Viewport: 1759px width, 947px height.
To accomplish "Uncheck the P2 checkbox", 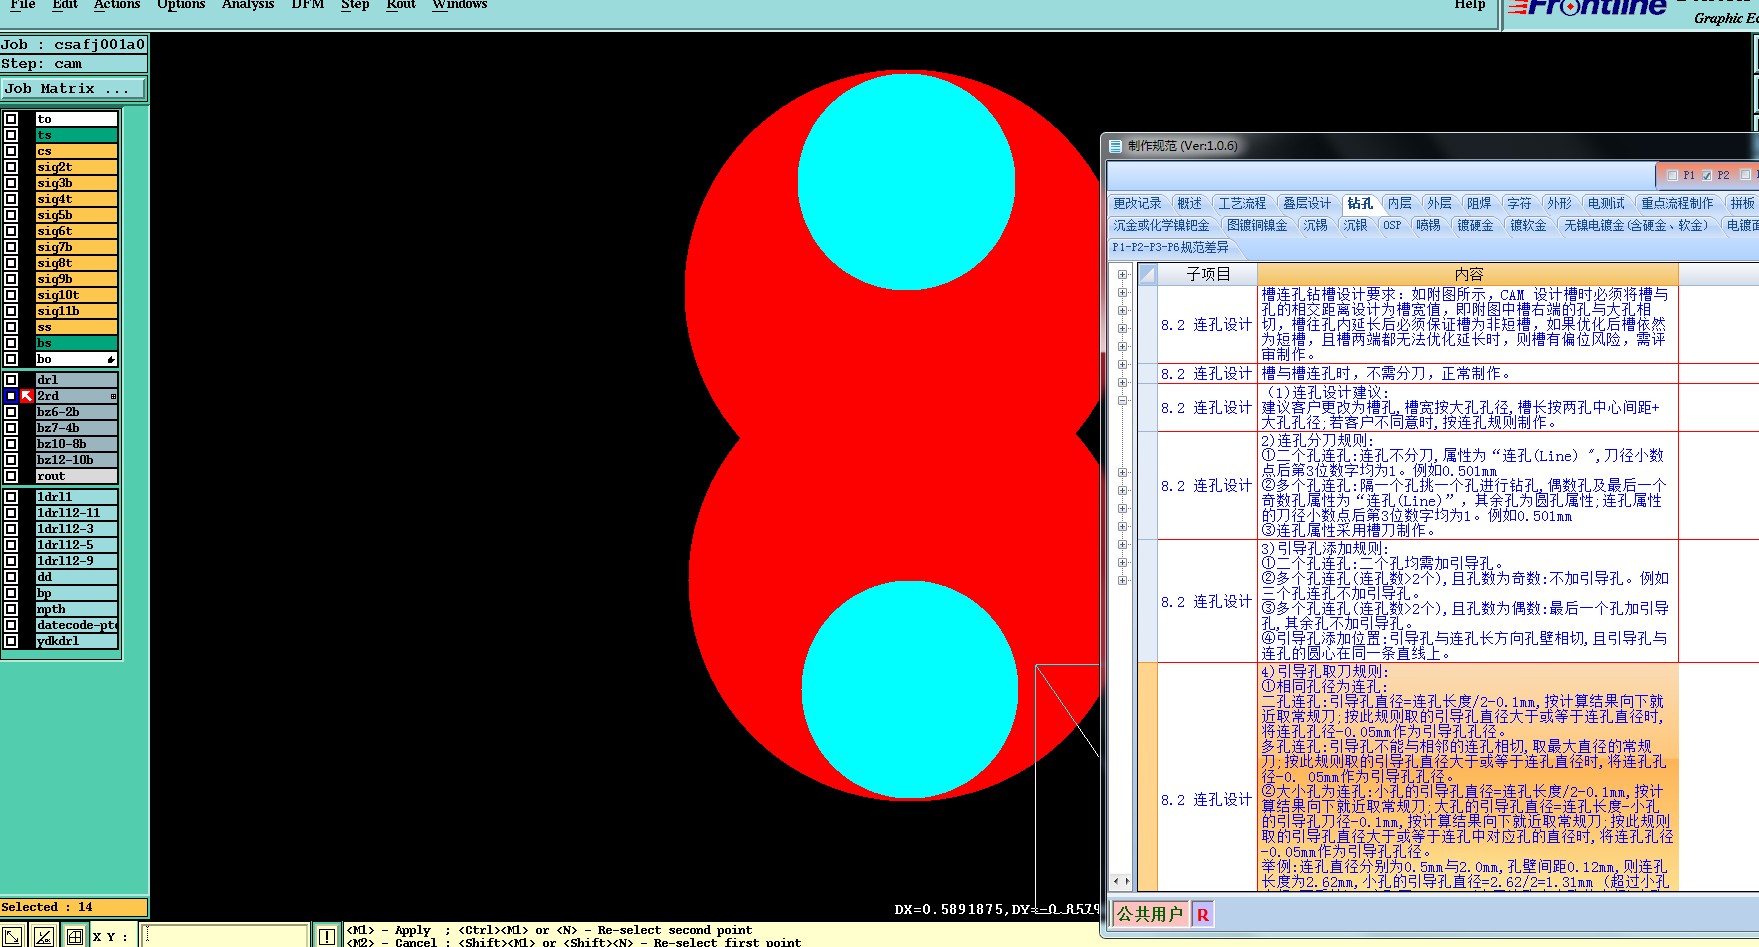I will pyautogui.click(x=1707, y=175).
